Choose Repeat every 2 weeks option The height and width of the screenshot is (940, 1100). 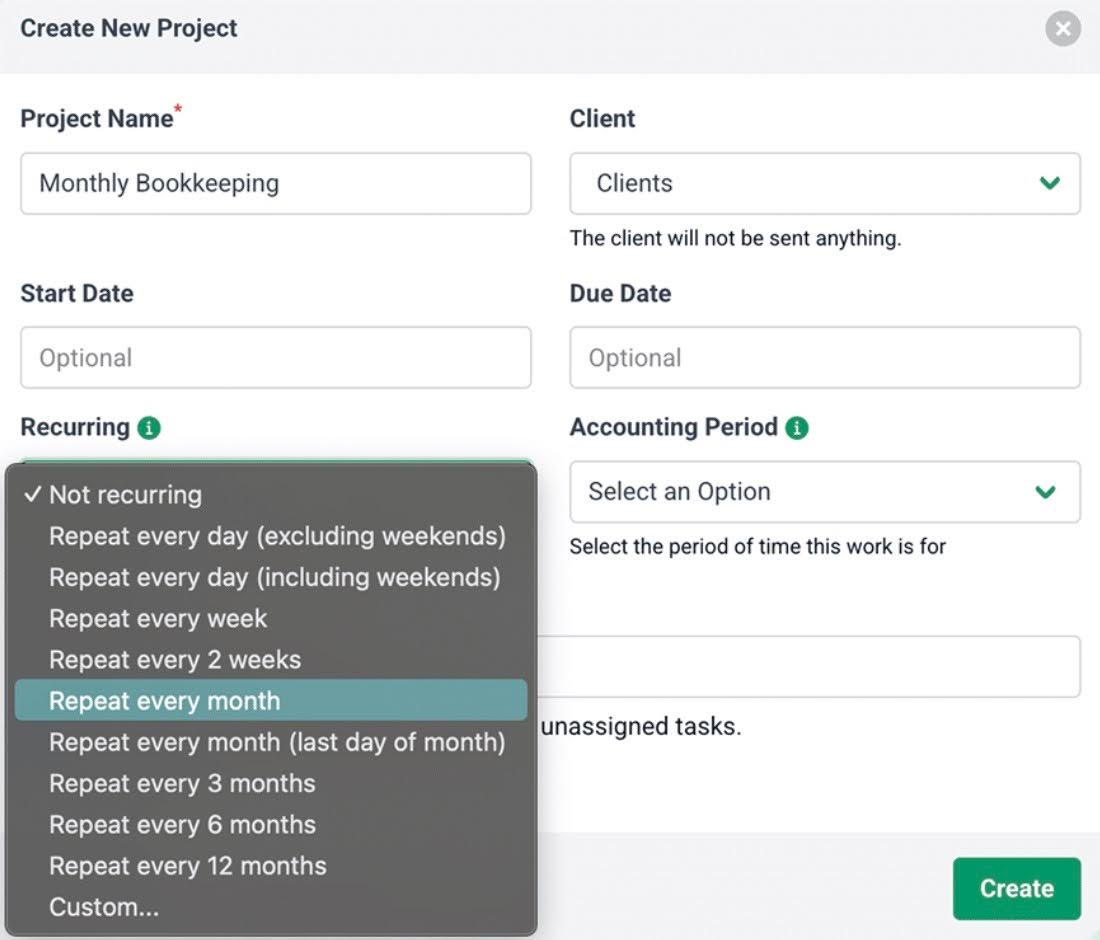point(174,659)
